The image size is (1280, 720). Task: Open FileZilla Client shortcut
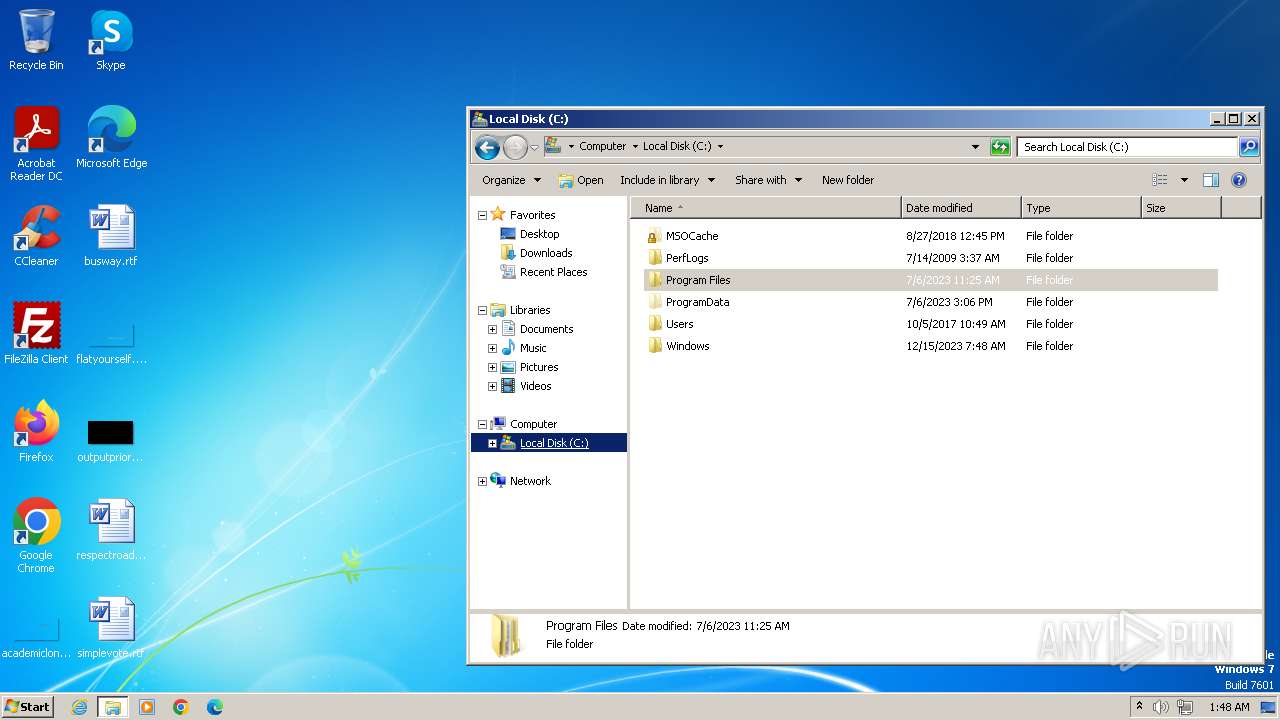36,334
